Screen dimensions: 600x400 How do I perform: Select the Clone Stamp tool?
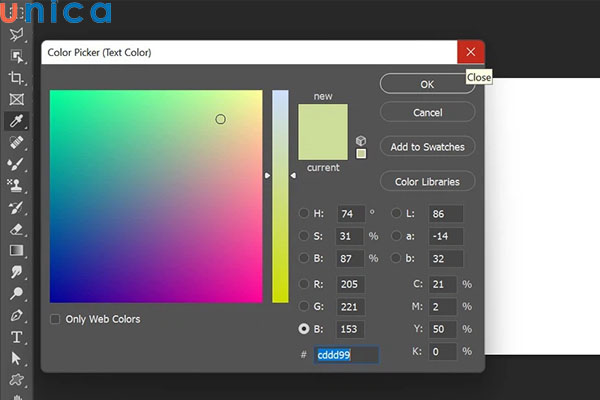[16, 185]
